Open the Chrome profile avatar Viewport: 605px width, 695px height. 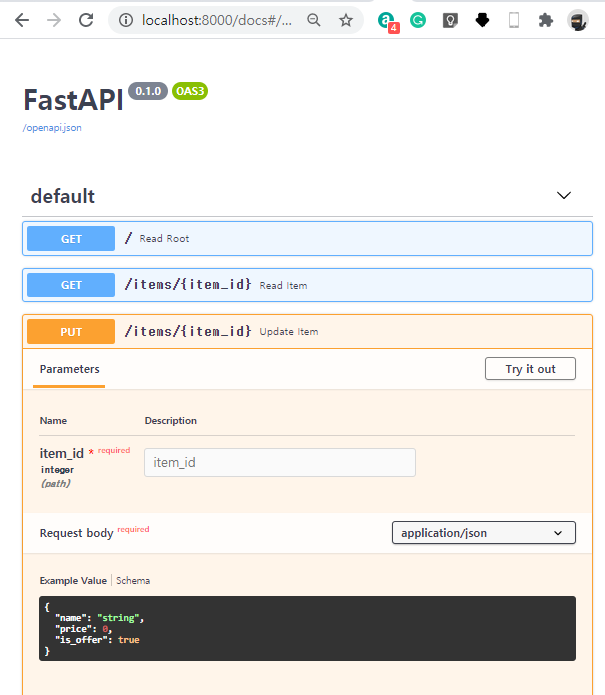(x=578, y=20)
